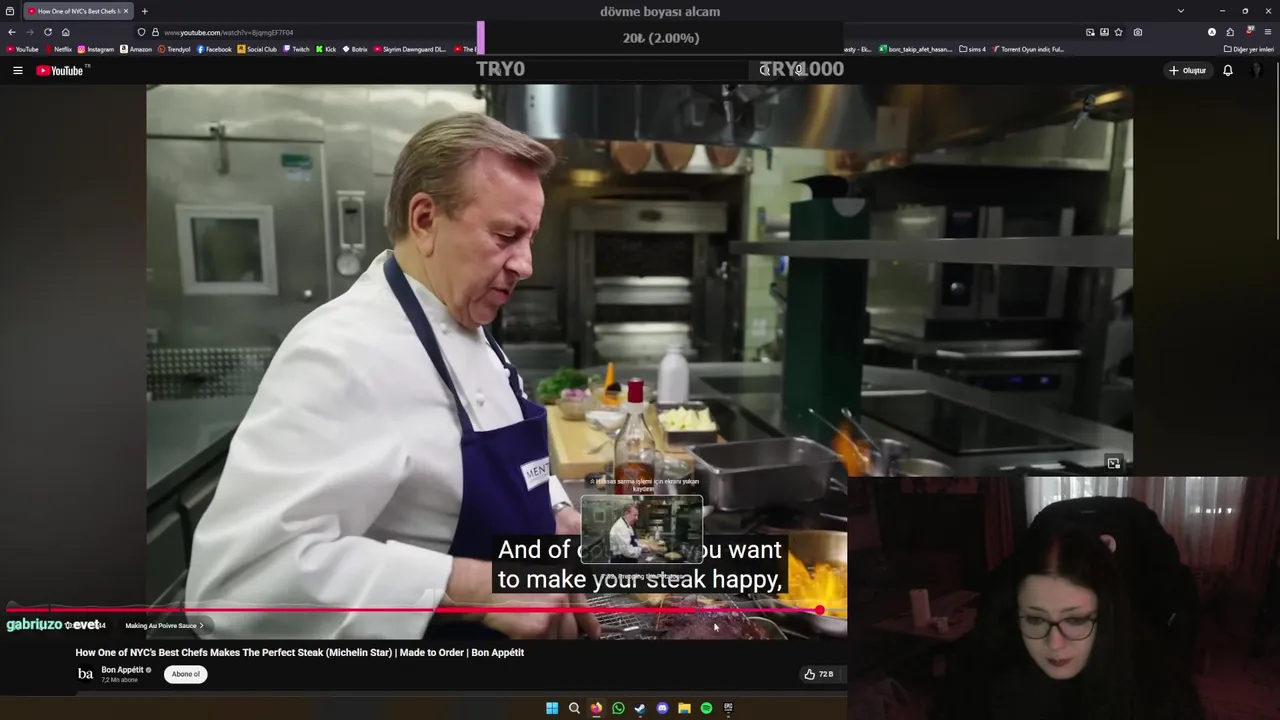Click the video preview thumbnail popup
Image resolution: width=1280 pixels, height=720 pixels.
[642, 530]
